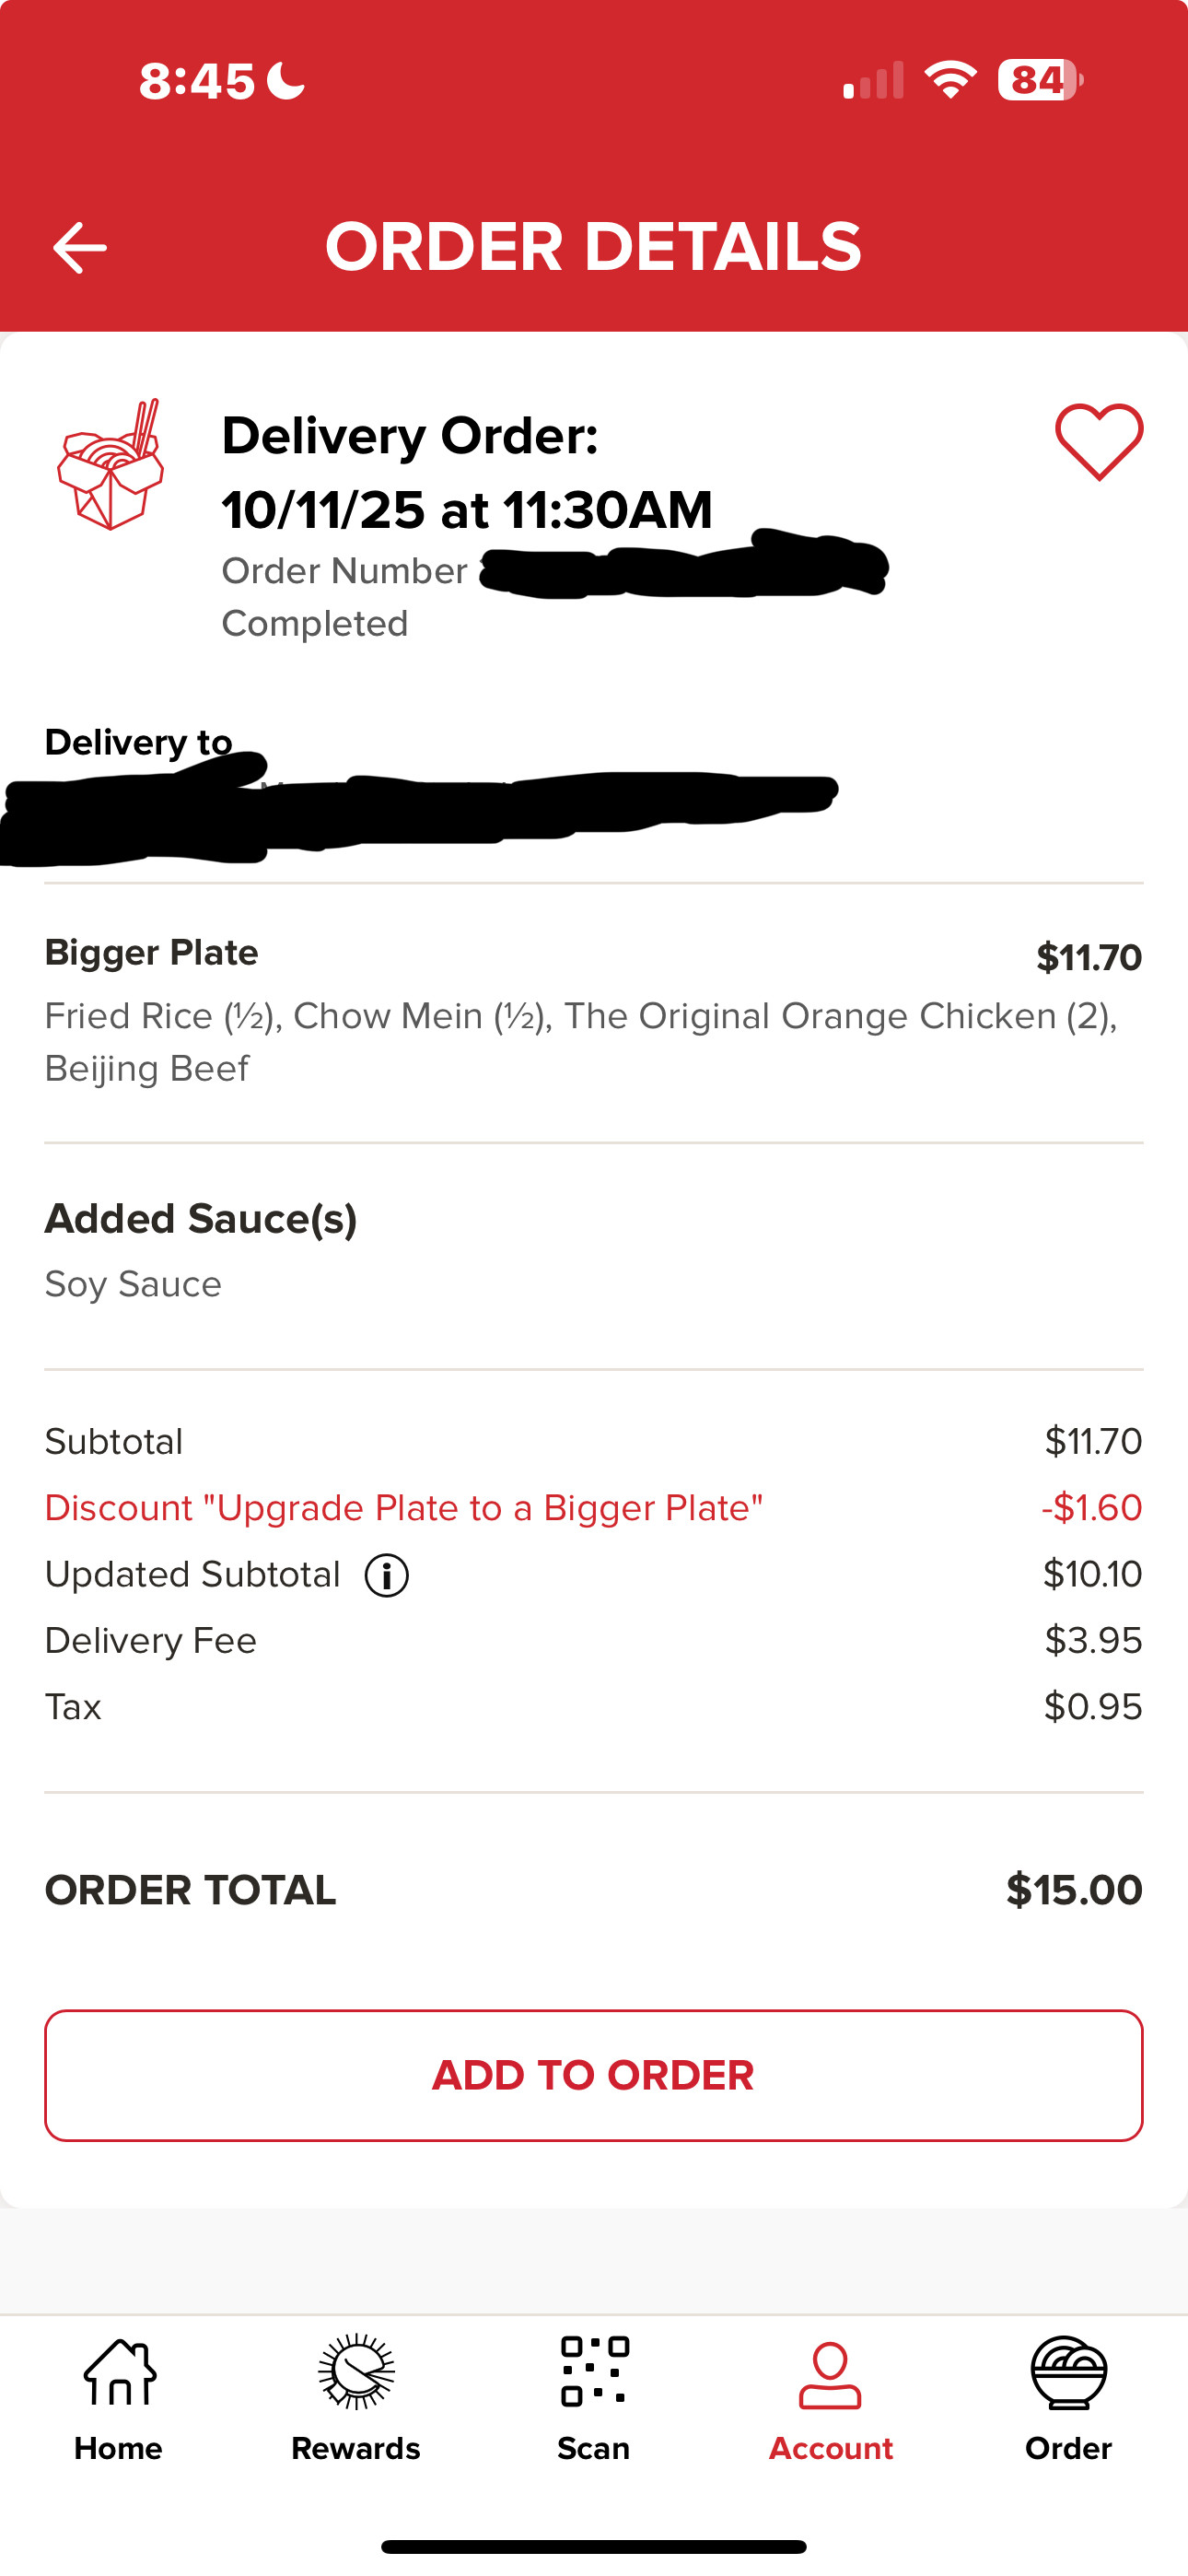Tap the battery level indicator
This screenshot has height=2576, width=1188.
[1040, 80]
